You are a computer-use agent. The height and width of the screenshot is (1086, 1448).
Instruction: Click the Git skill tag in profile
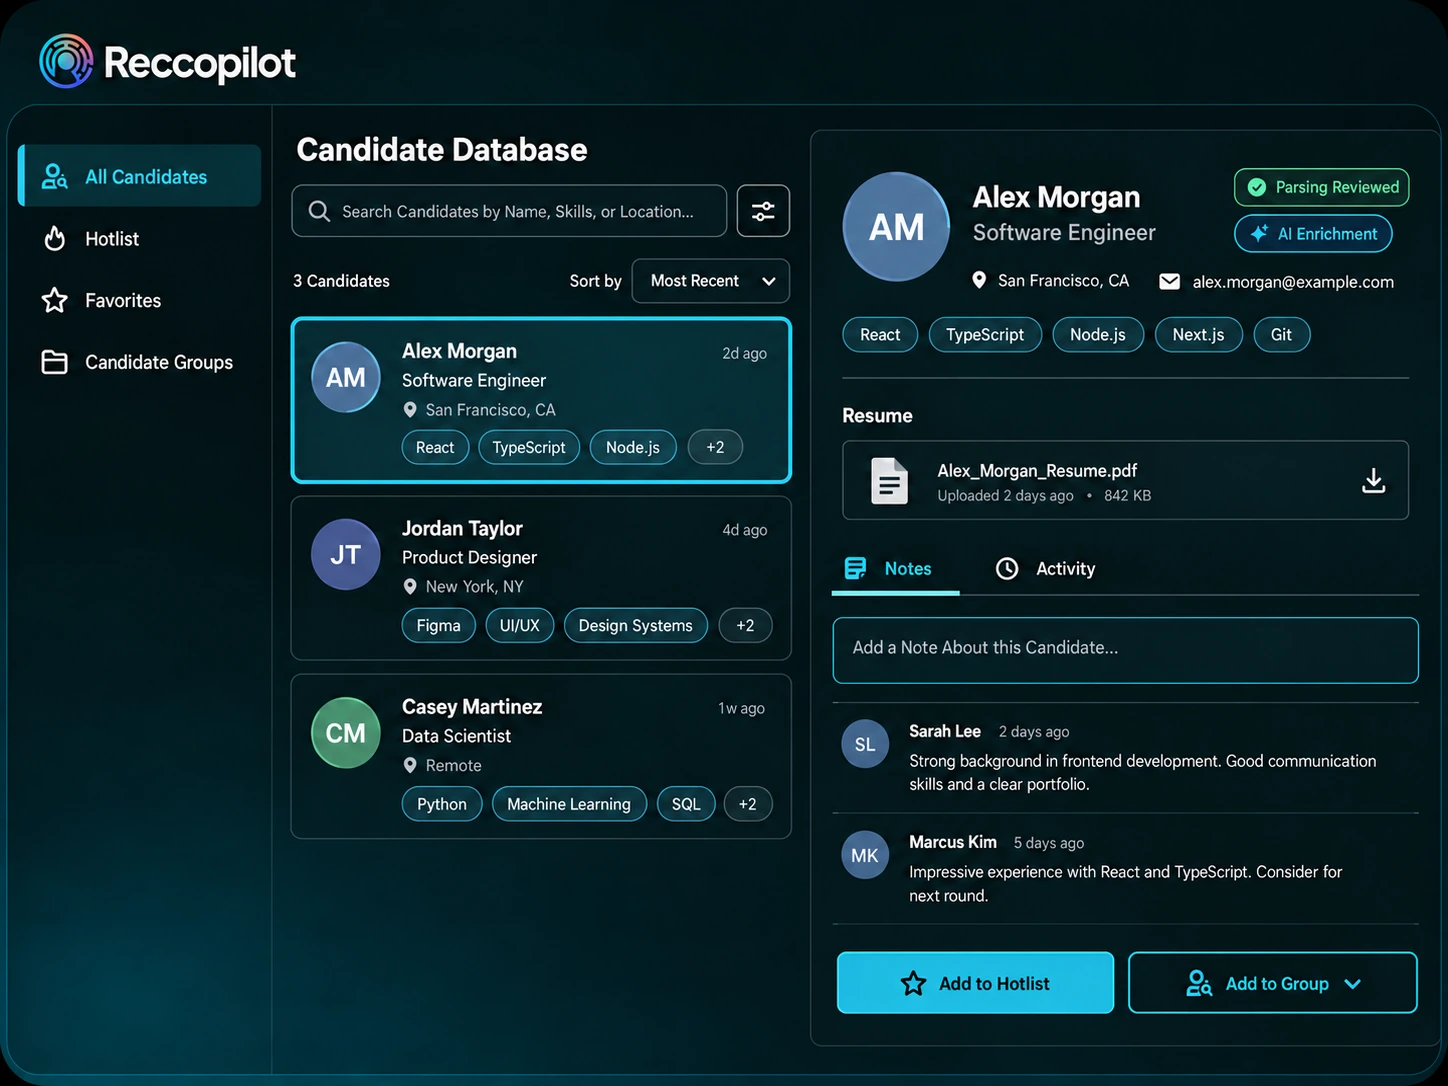[x=1281, y=335]
